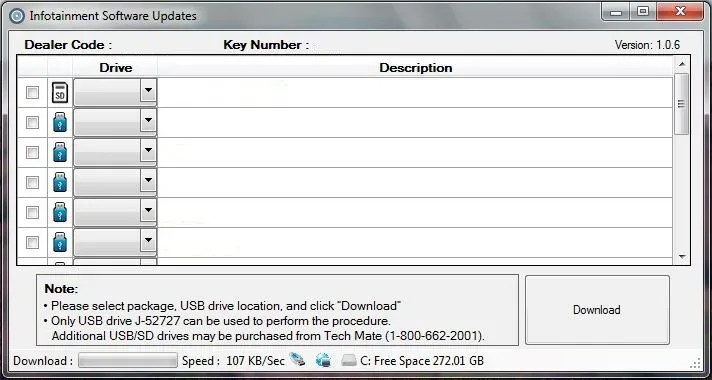The width and height of the screenshot is (712, 380).
Task: Click the "Only USB drive J-52727" note line
Action: coord(218,321)
